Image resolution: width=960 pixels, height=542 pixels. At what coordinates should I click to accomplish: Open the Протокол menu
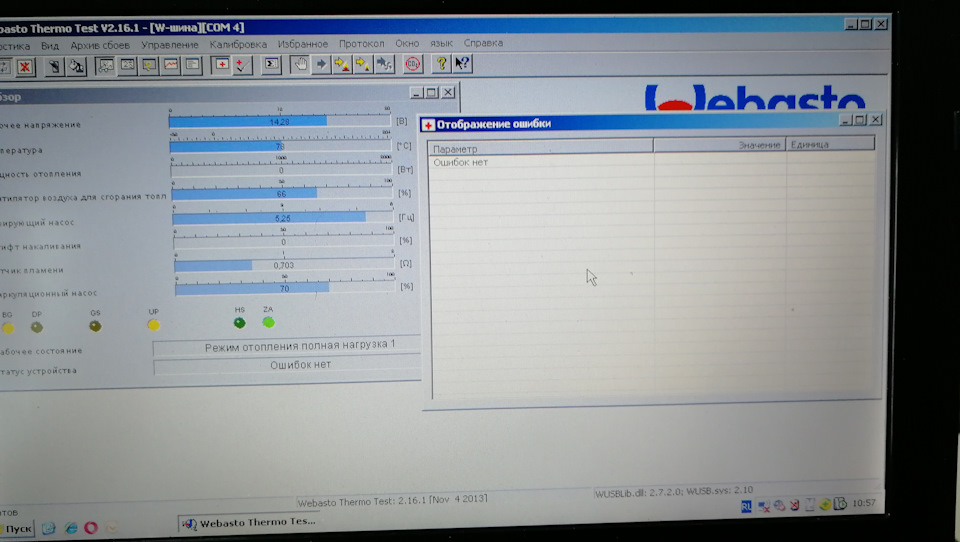pos(362,43)
